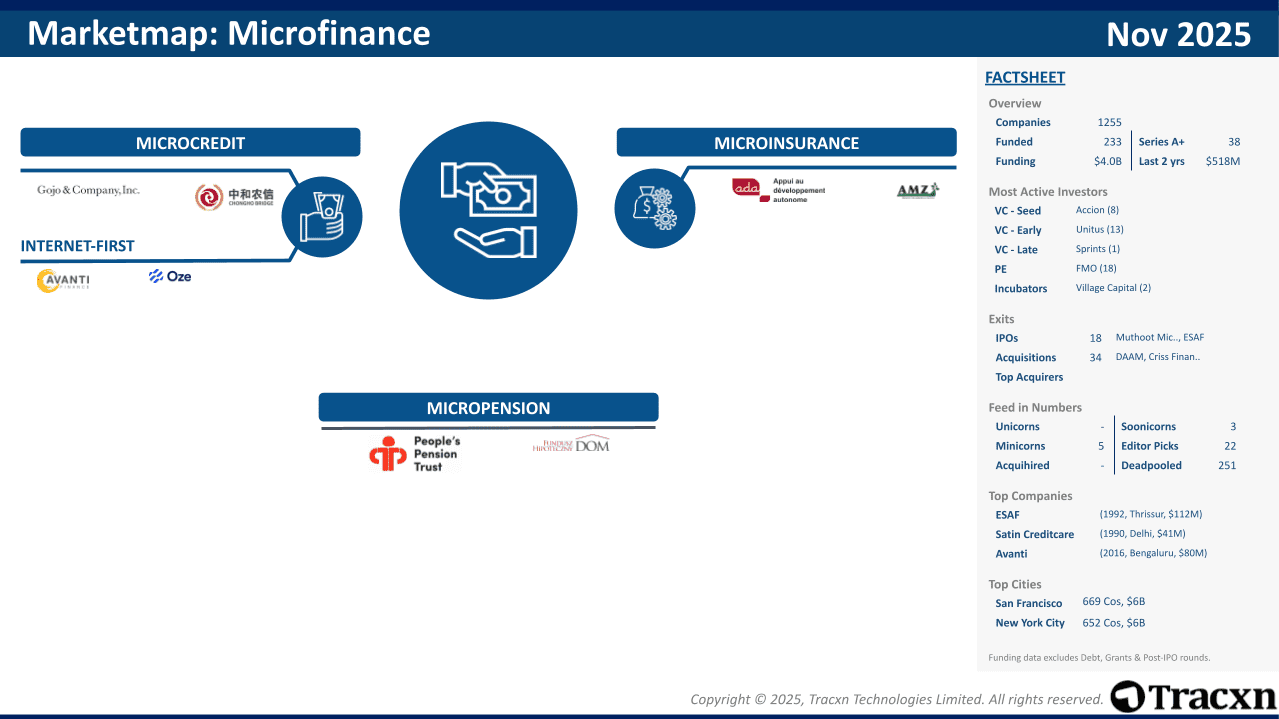Open the FACTSHEET link

point(1025,77)
